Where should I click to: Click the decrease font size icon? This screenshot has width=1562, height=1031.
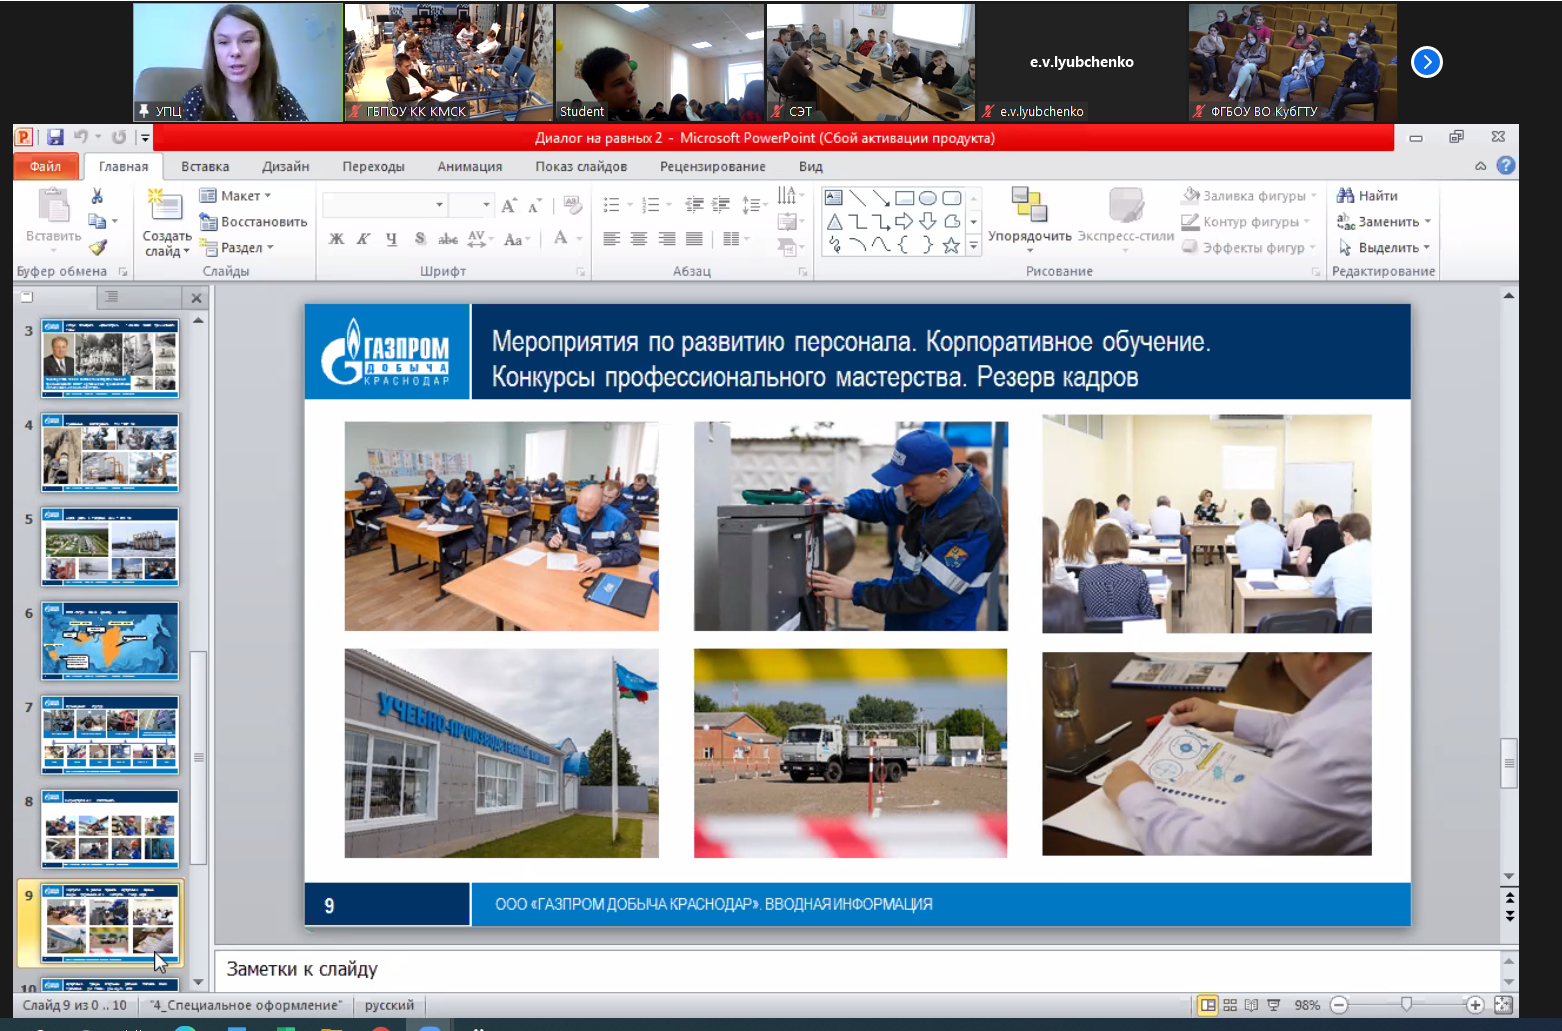(x=535, y=206)
